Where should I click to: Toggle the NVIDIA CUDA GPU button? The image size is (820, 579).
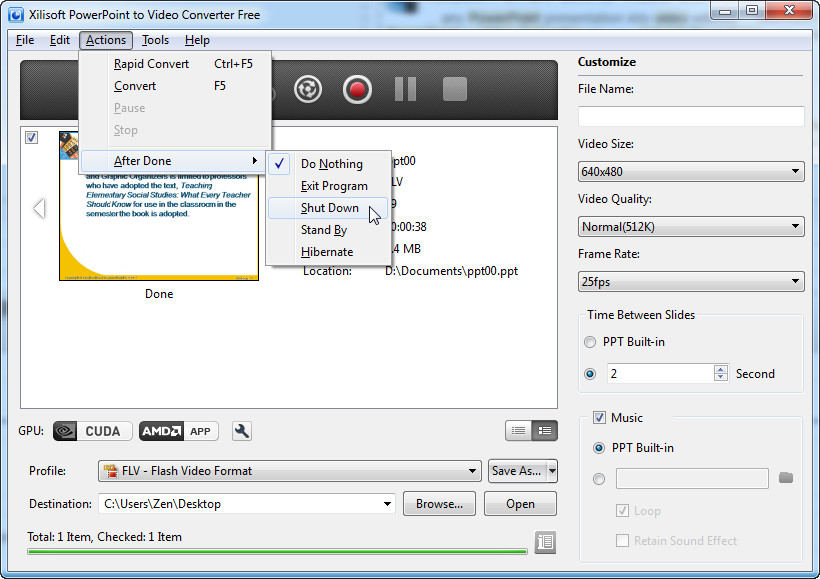click(x=92, y=431)
